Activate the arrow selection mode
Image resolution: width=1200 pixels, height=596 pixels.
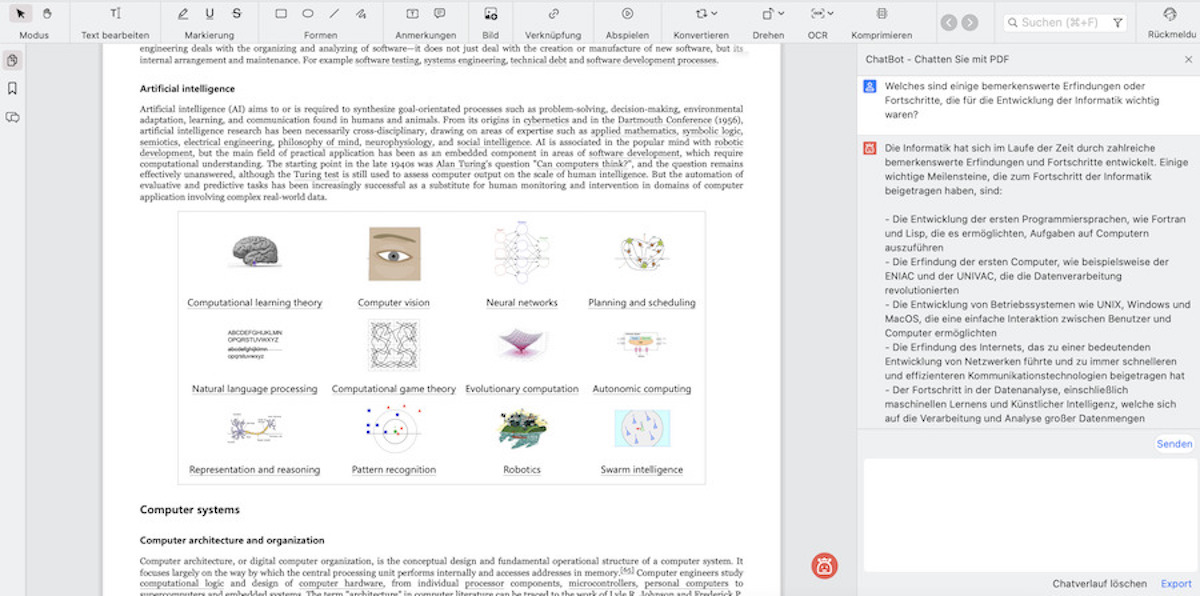click(21, 14)
